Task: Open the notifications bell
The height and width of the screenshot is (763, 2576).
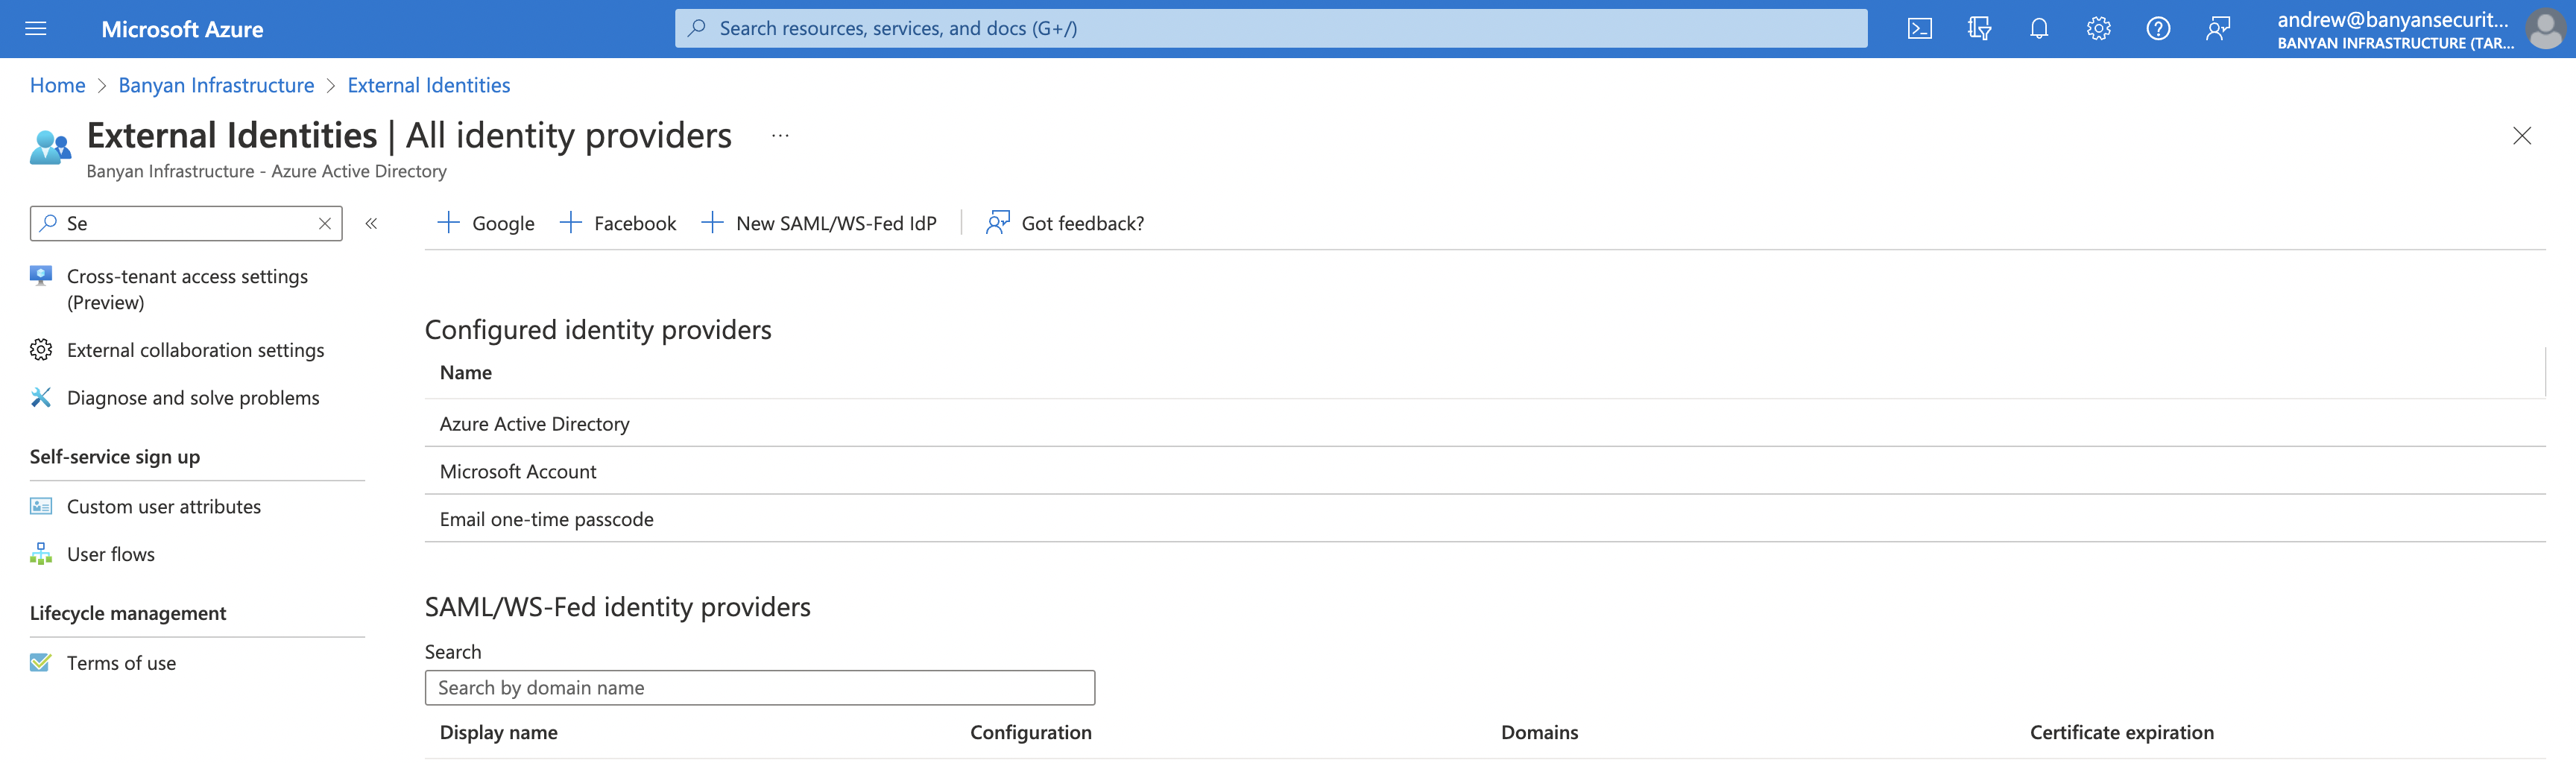Action: 2038,29
